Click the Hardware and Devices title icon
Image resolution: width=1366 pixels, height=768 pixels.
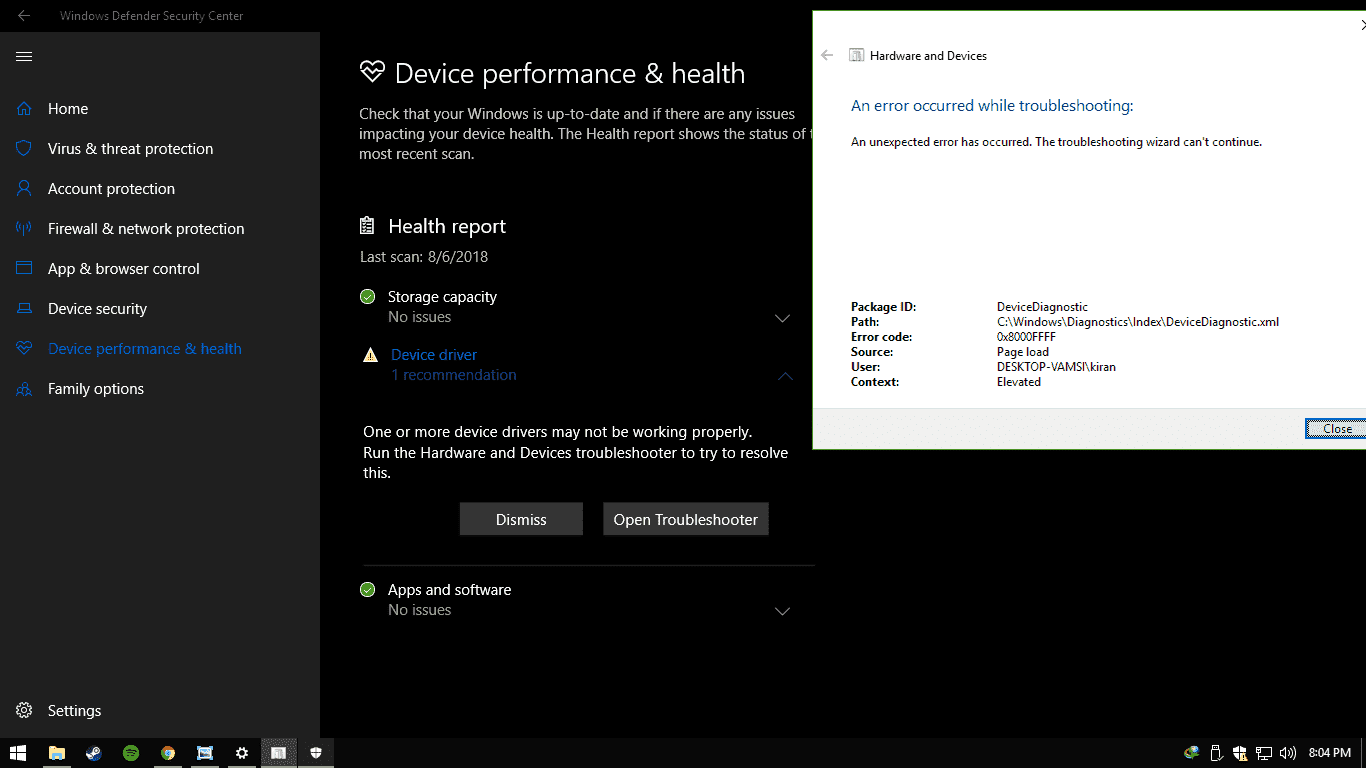tap(856, 56)
